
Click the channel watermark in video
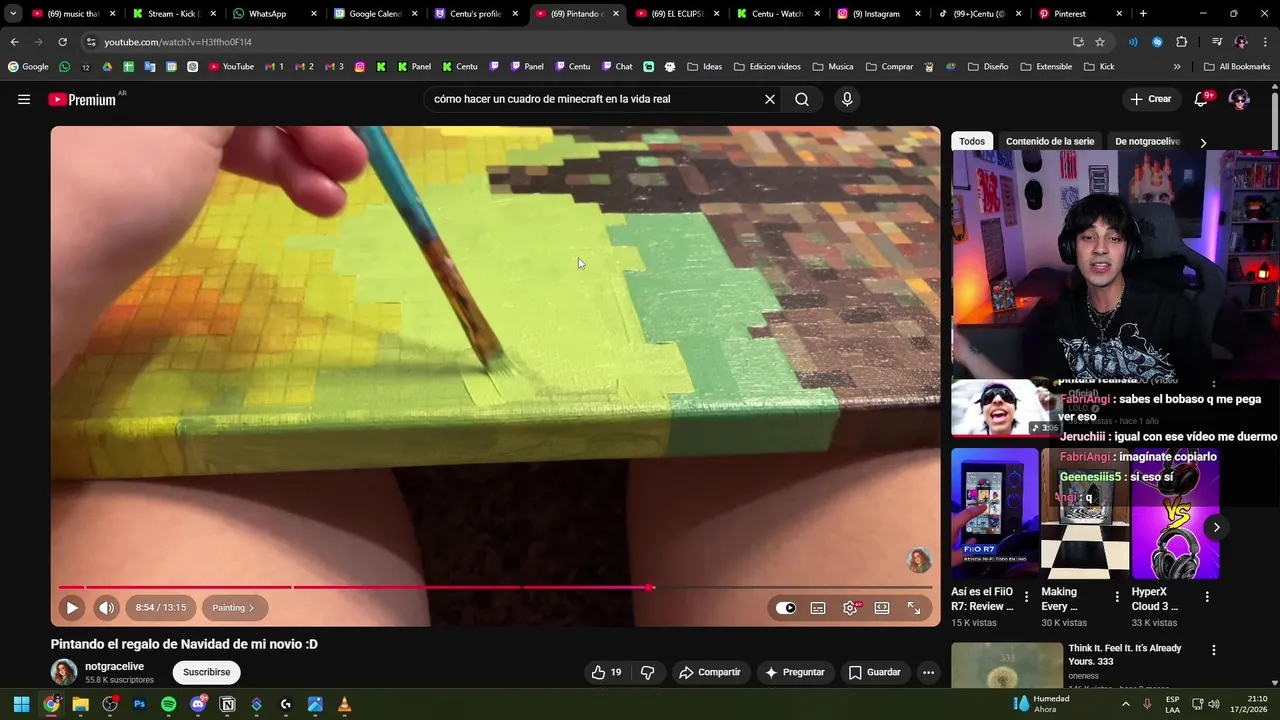918,560
